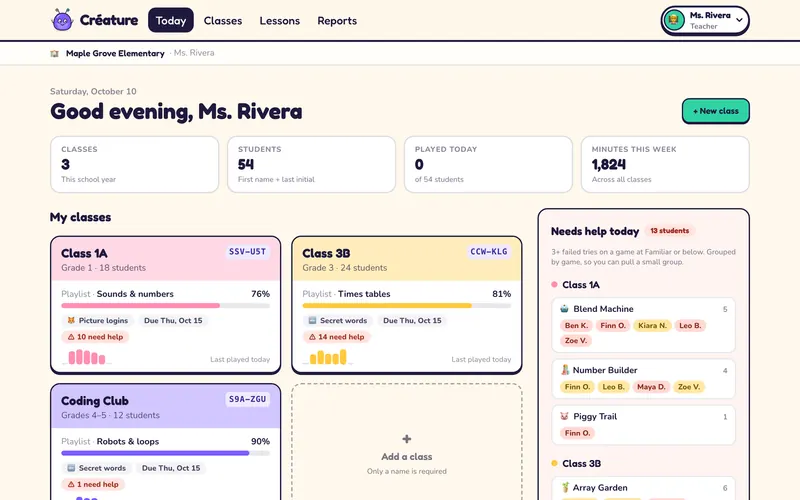Click the warning icon in 14 need help
This screenshot has height=500, width=800.
click(x=312, y=337)
